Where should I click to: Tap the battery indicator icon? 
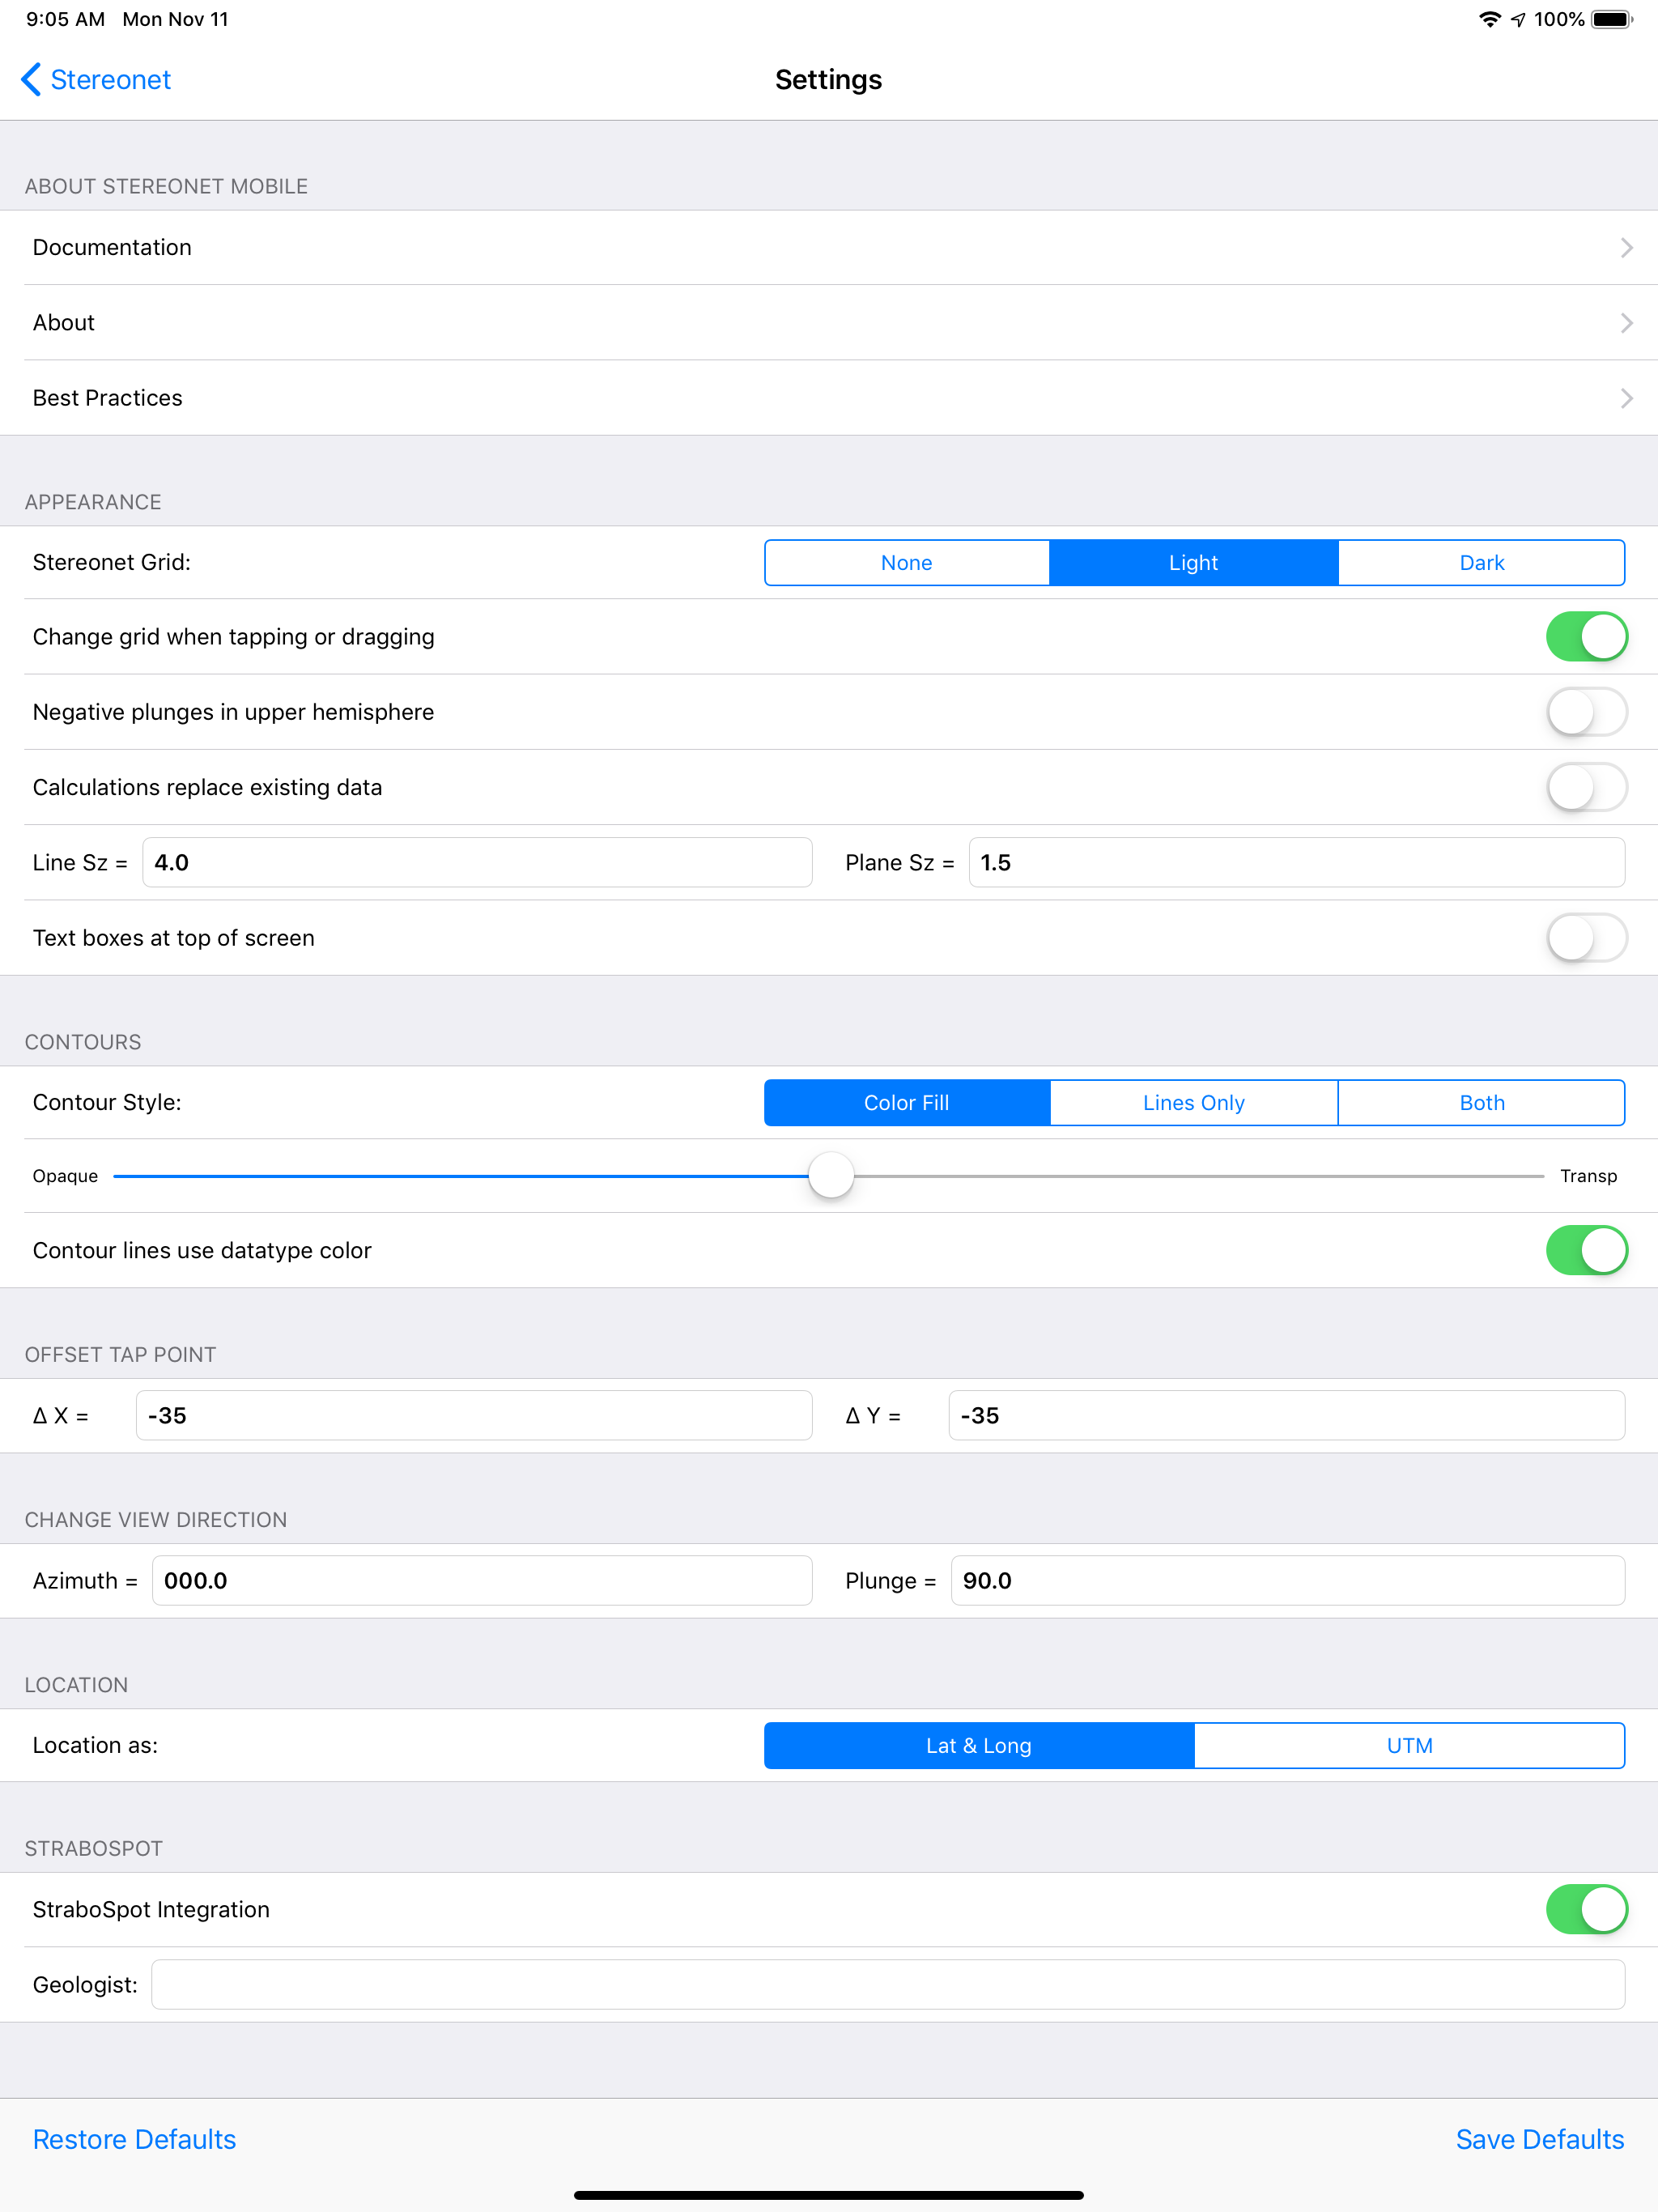click(1611, 19)
